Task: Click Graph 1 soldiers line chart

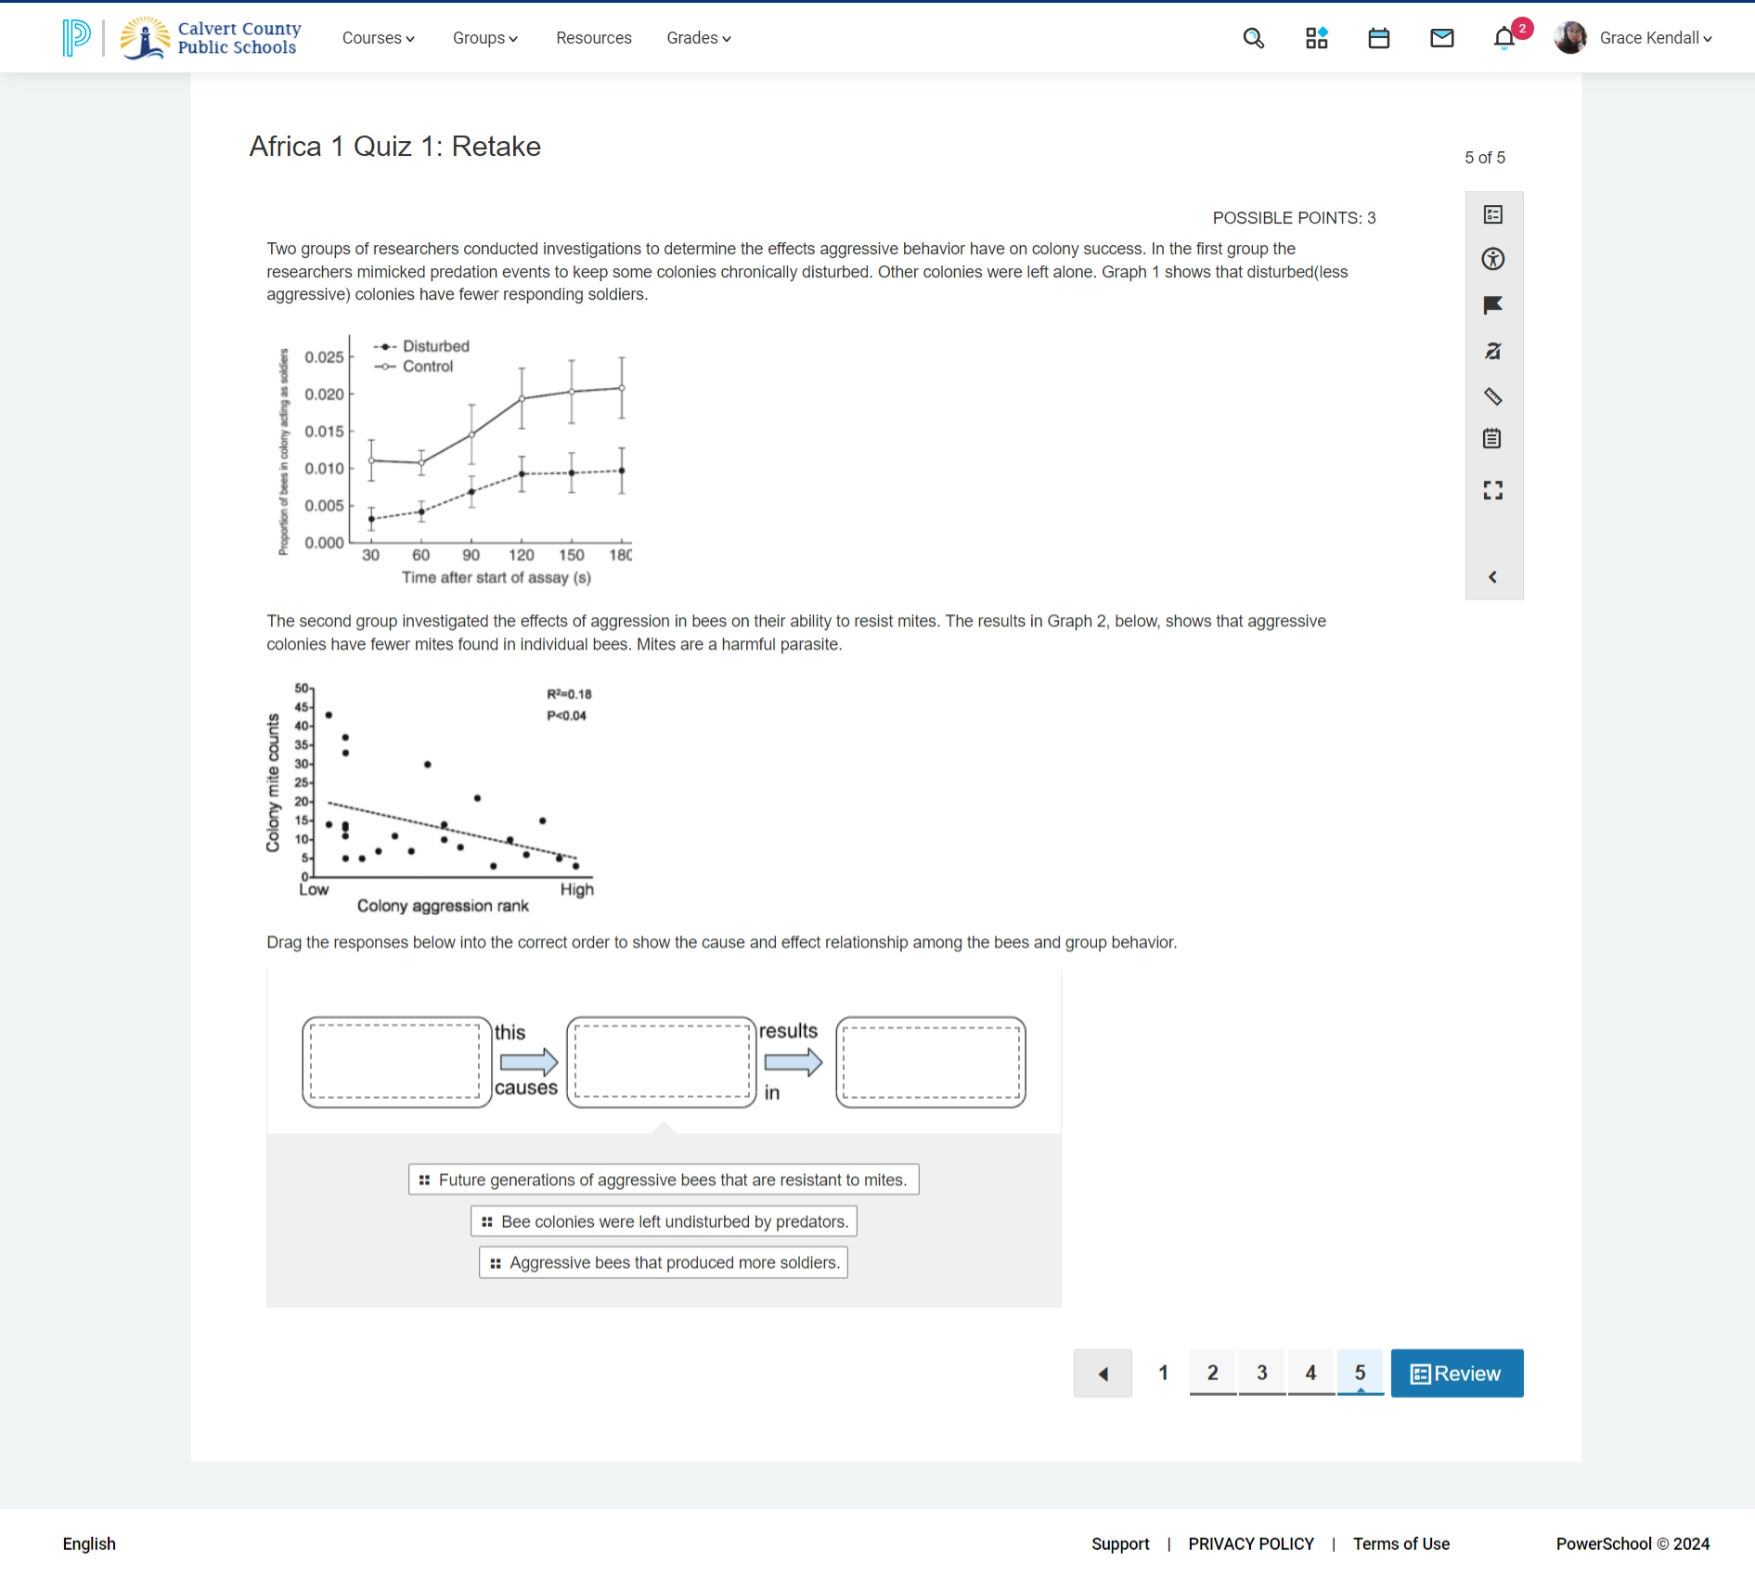Action: [455, 461]
